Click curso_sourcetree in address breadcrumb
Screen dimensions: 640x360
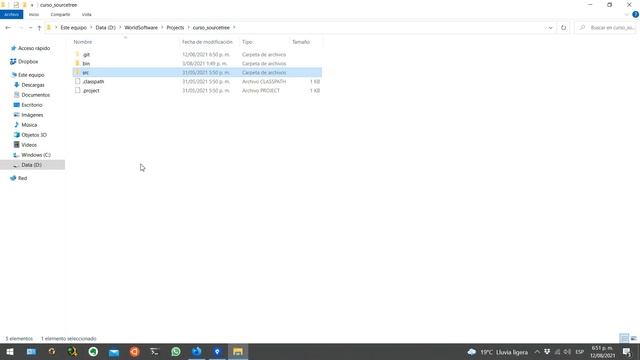211,28
